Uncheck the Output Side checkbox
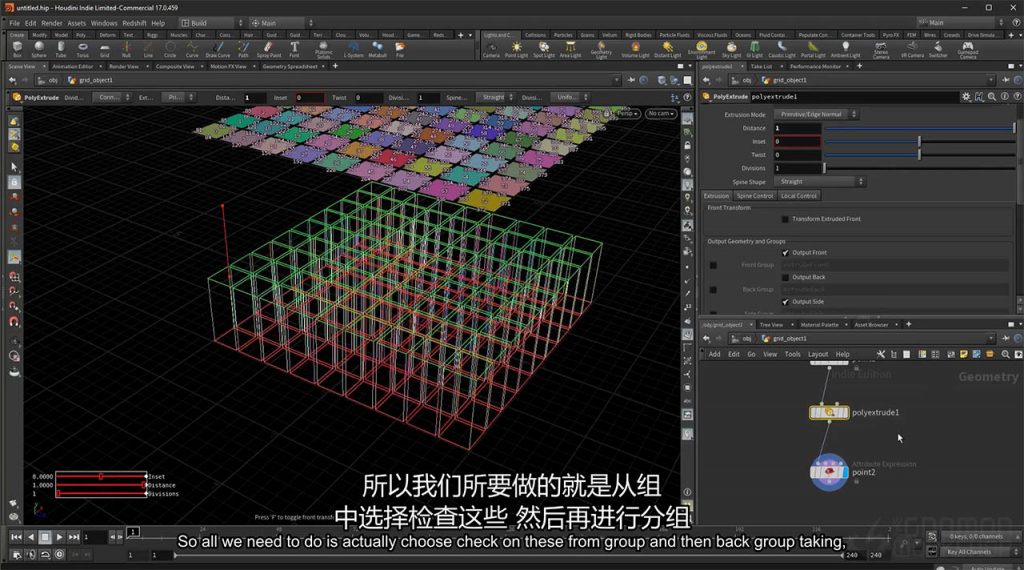Screen dimensions: 1024x570 click(785, 302)
